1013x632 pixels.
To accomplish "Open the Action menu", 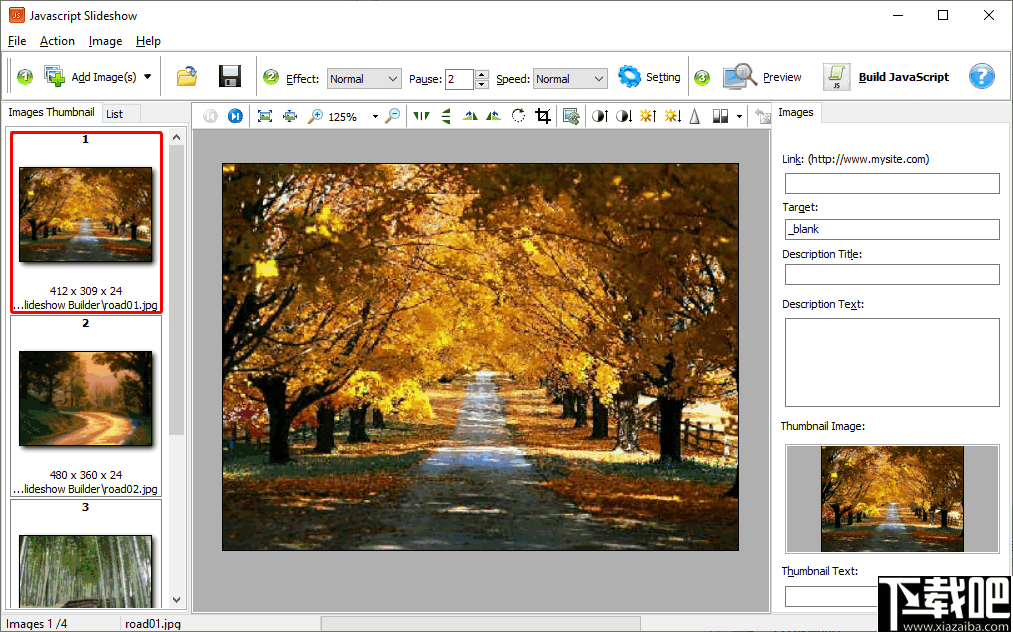I will (57, 41).
